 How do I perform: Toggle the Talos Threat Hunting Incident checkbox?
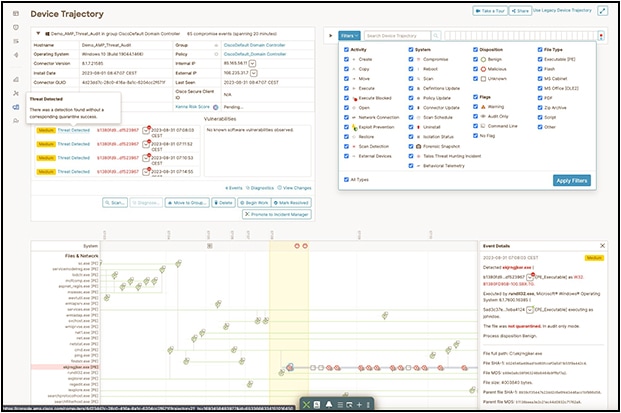pyautogui.click(x=411, y=156)
